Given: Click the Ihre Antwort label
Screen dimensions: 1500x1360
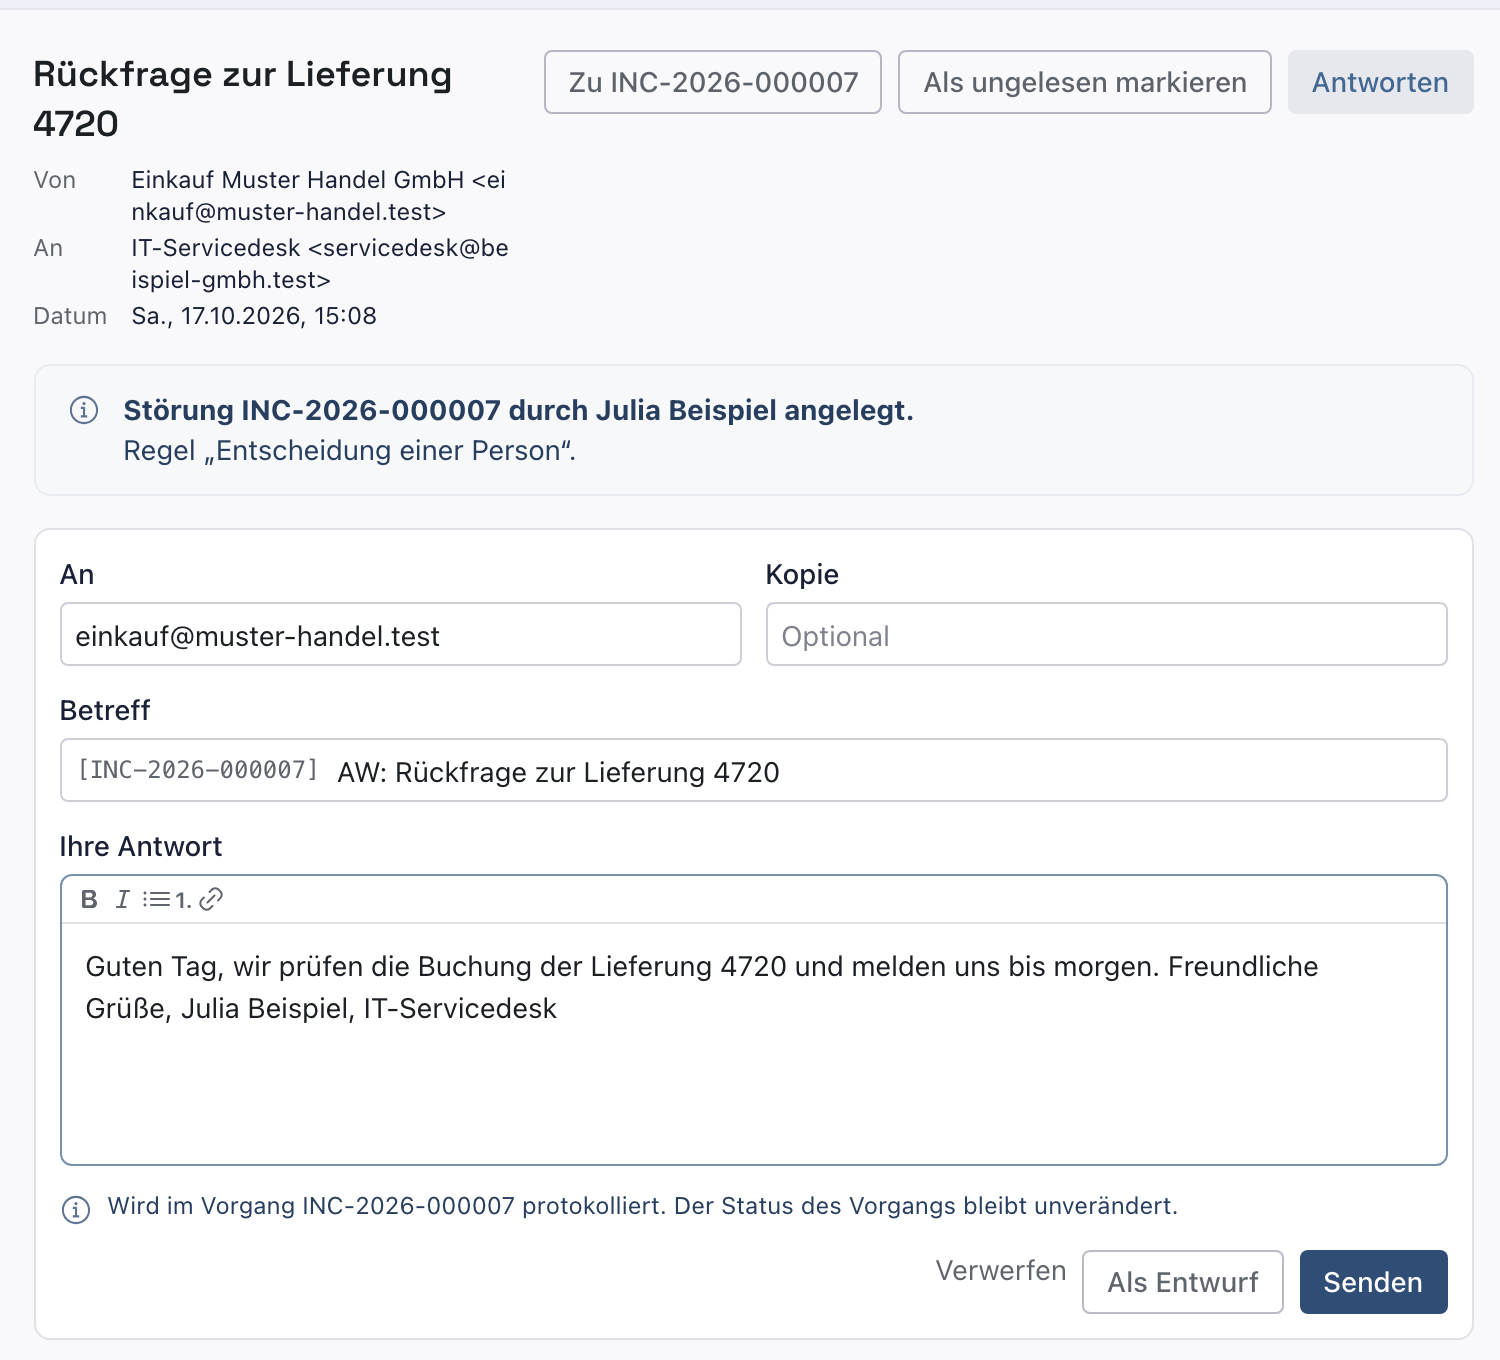Looking at the screenshot, I should 141,846.
